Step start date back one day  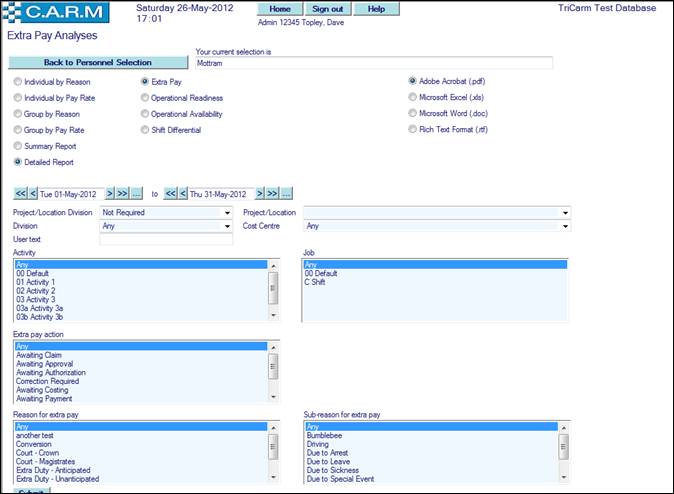[x=33, y=193]
